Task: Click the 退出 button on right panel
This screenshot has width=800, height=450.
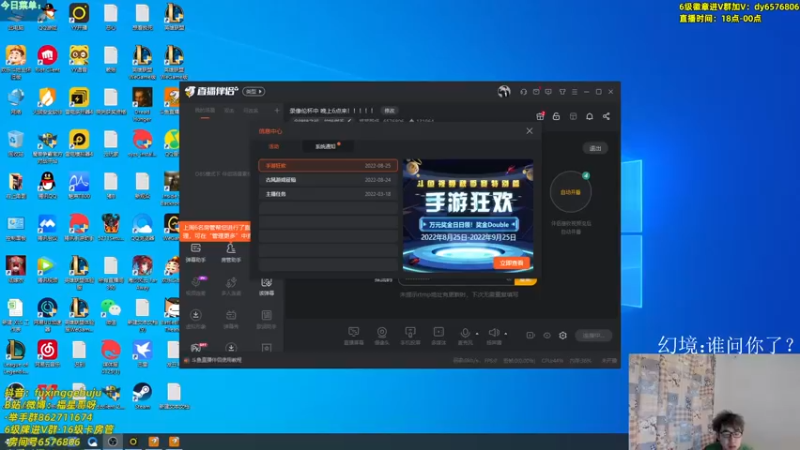Action: tap(595, 148)
